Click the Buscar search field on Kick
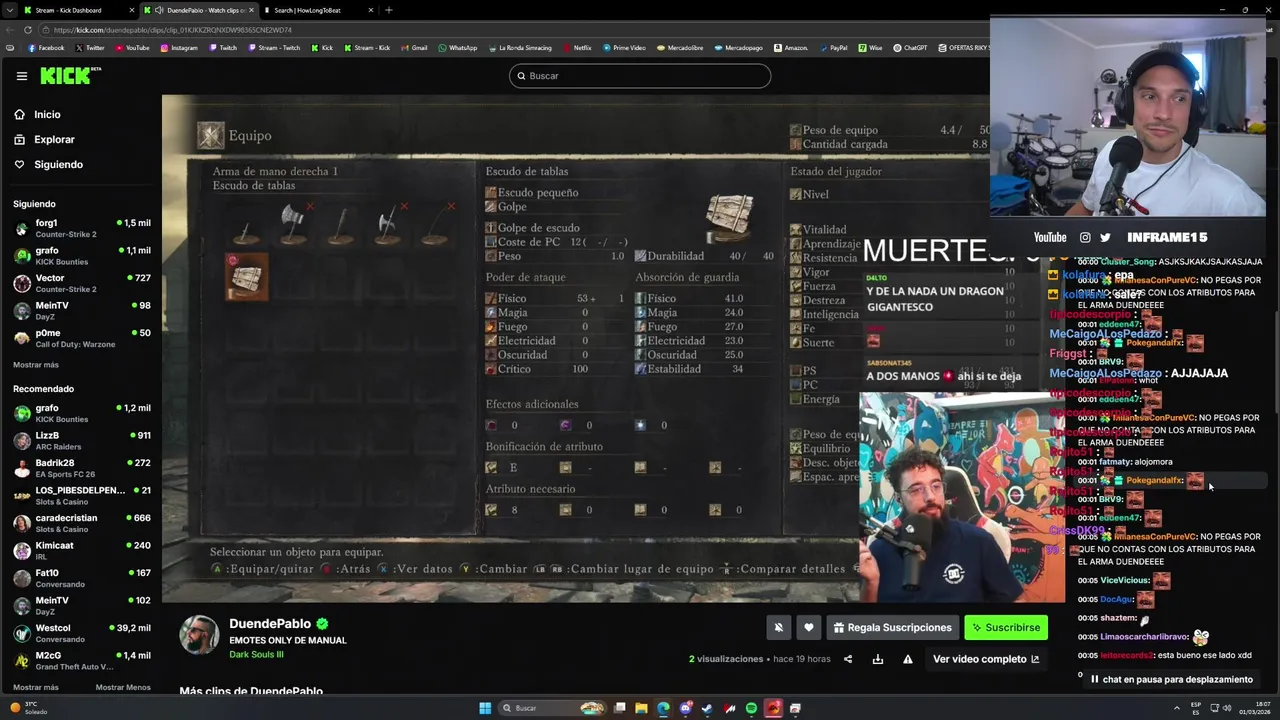The width and height of the screenshot is (1280, 720). point(640,76)
